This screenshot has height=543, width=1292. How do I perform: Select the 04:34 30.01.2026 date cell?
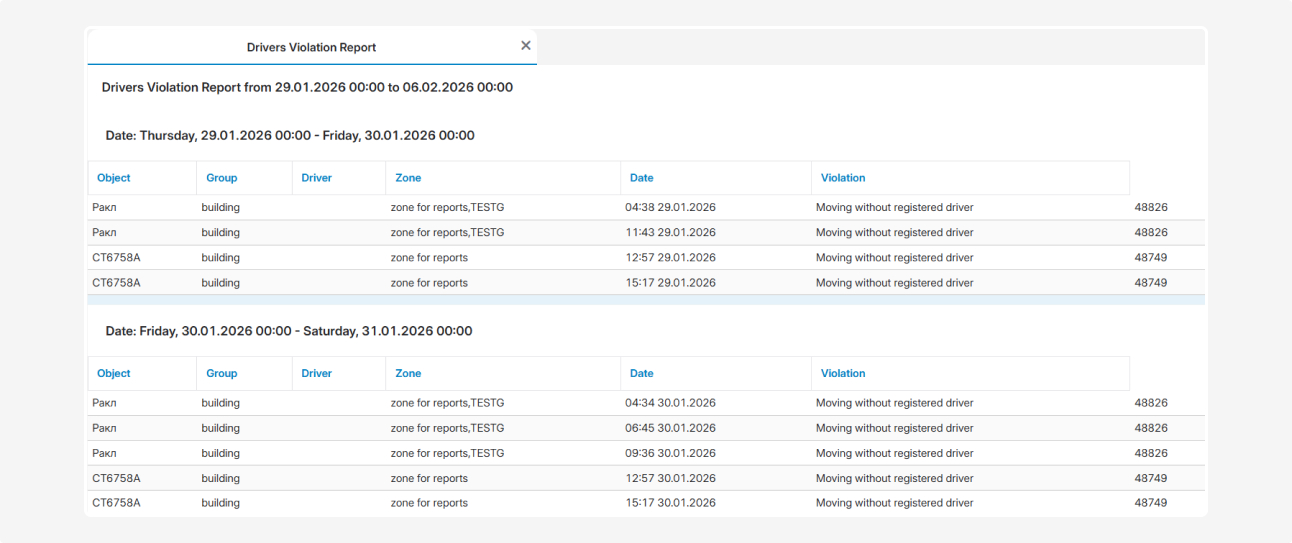(x=670, y=403)
